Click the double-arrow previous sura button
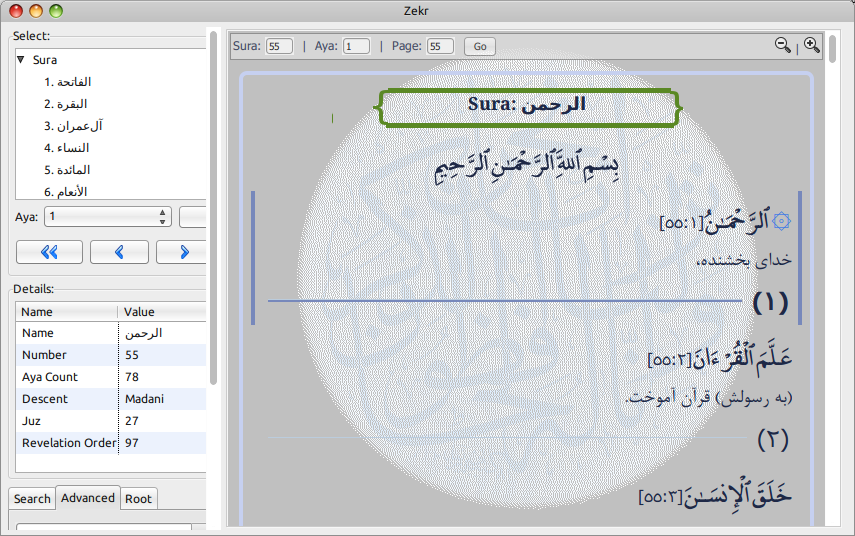The height and width of the screenshot is (536, 855). (x=48, y=252)
